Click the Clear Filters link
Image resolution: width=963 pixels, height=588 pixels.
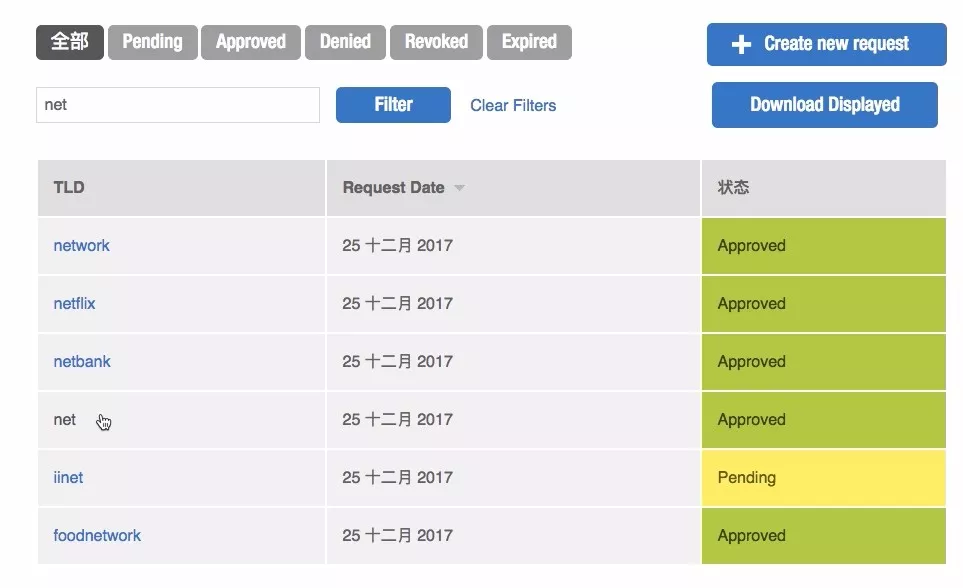[x=513, y=105]
